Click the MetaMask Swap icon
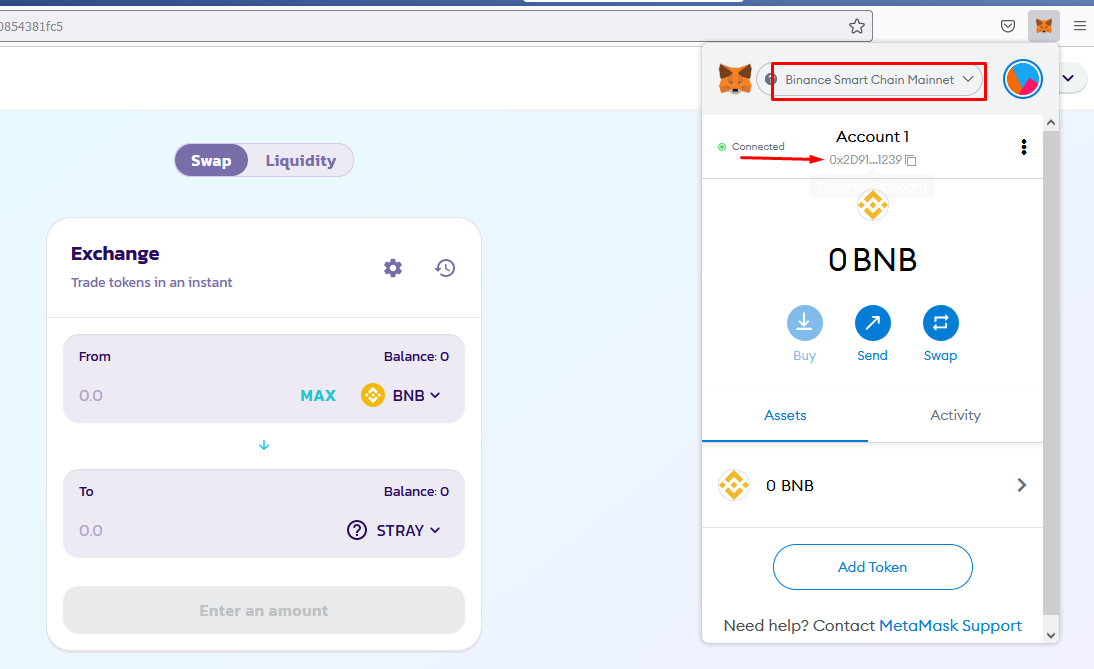The width and height of the screenshot is (1094, 669). 941,323
